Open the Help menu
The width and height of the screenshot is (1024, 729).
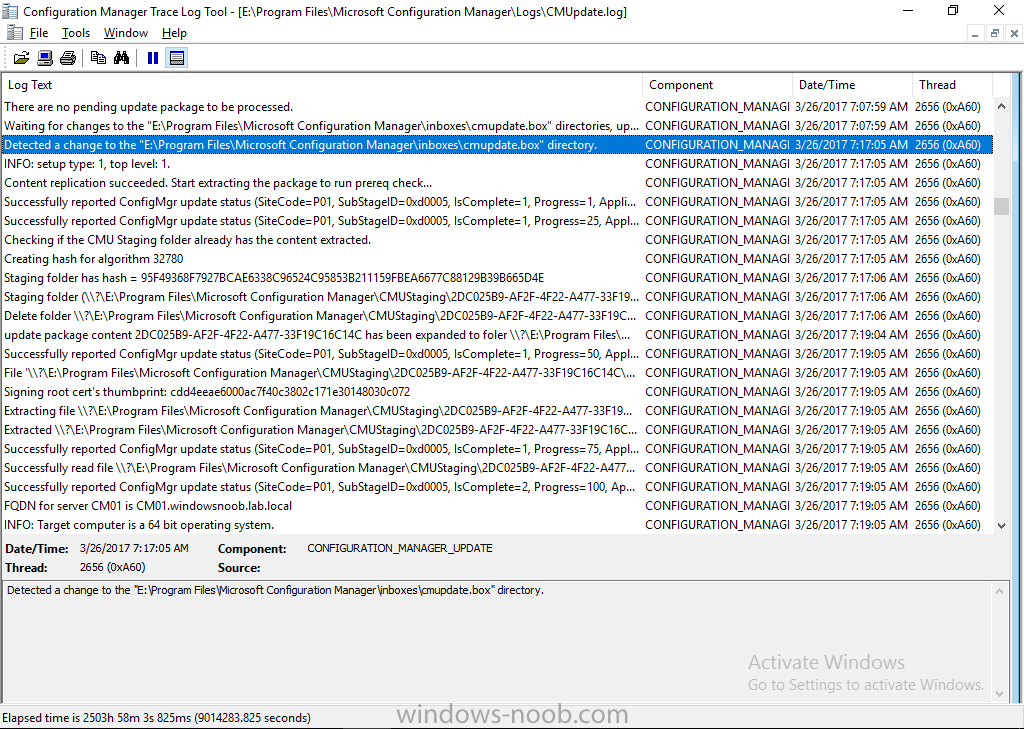174,33
